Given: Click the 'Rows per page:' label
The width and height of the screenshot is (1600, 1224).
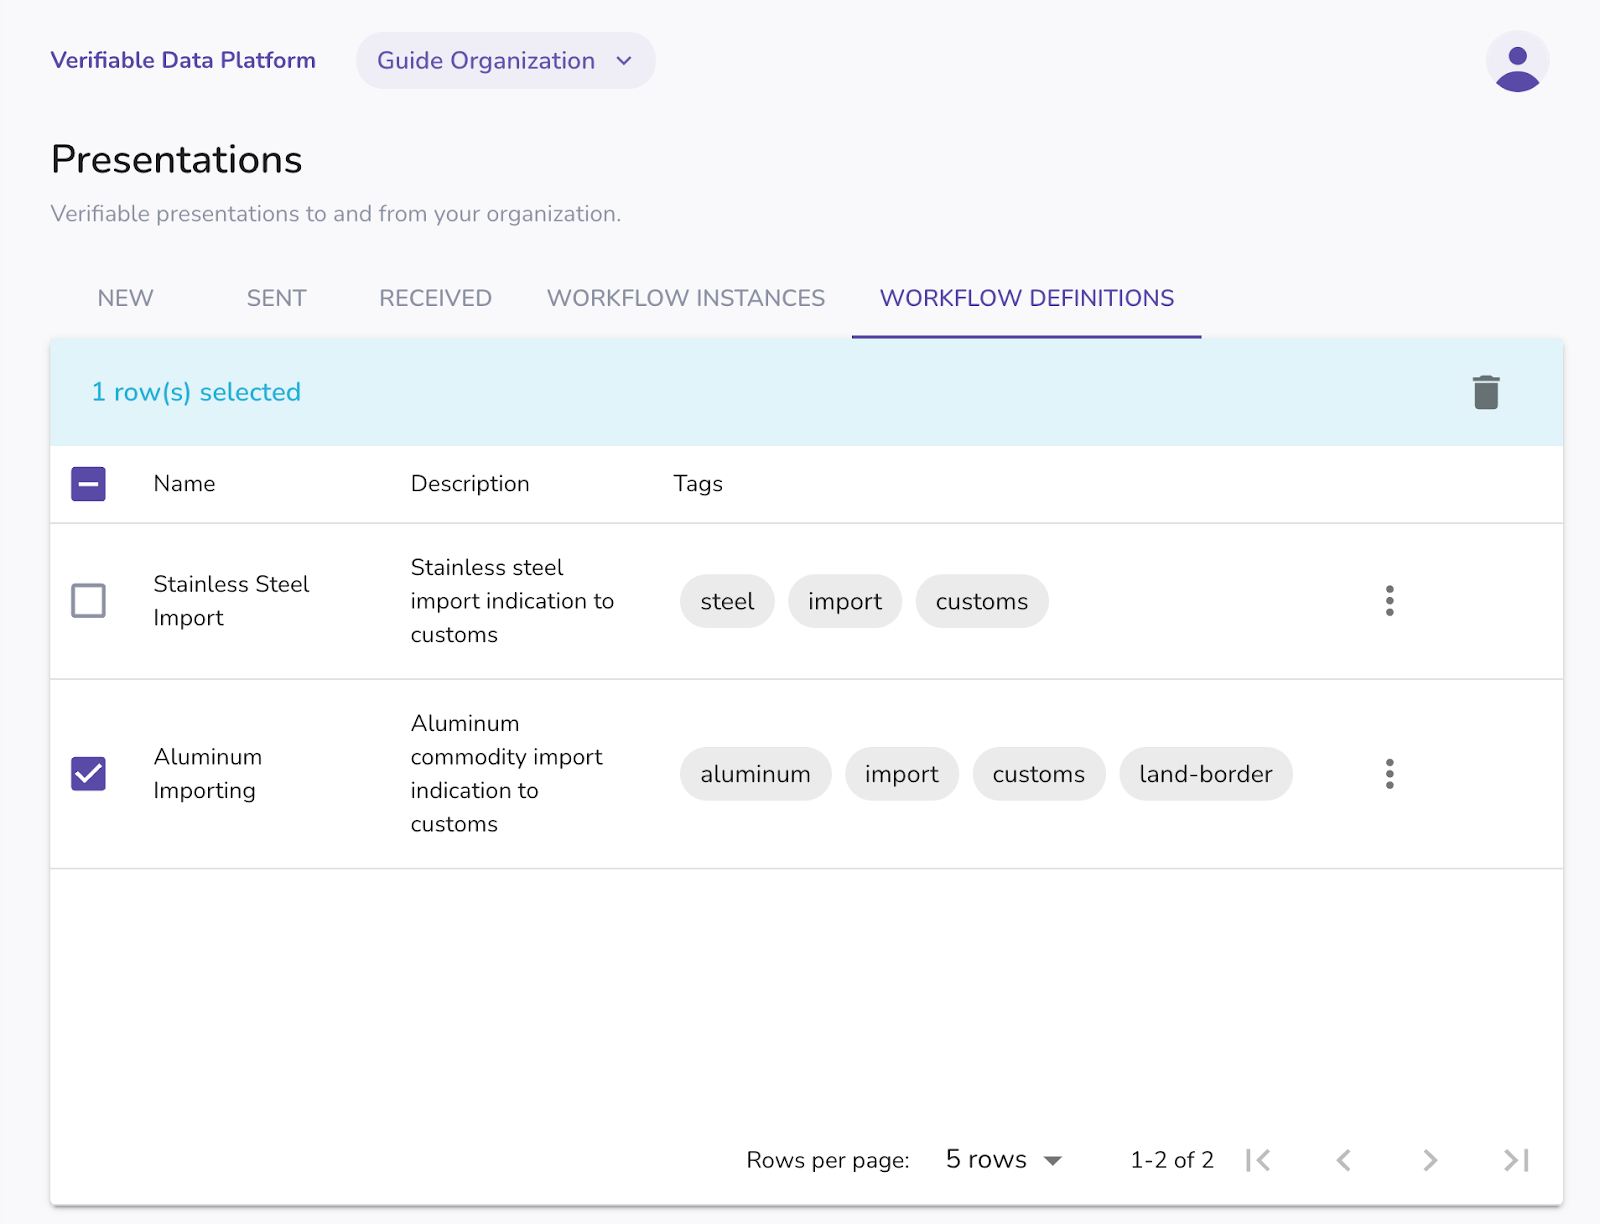Looking at the screenshot, I should click(828, 1160).
